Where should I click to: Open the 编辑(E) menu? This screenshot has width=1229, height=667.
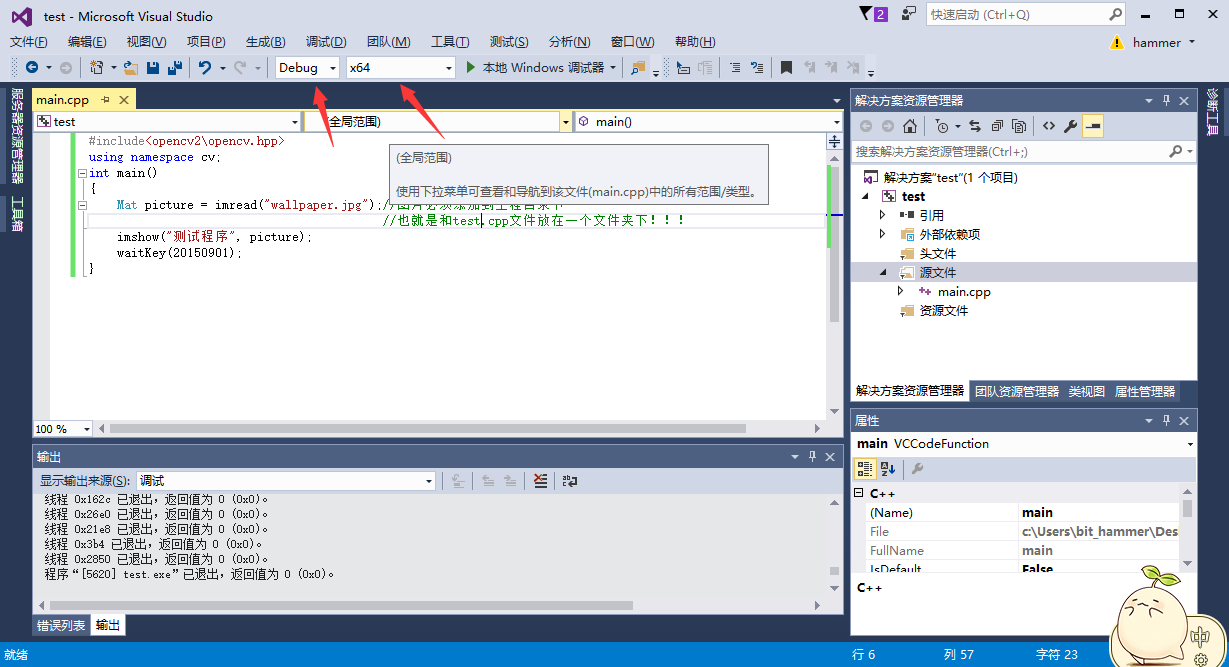coord(87,41)
